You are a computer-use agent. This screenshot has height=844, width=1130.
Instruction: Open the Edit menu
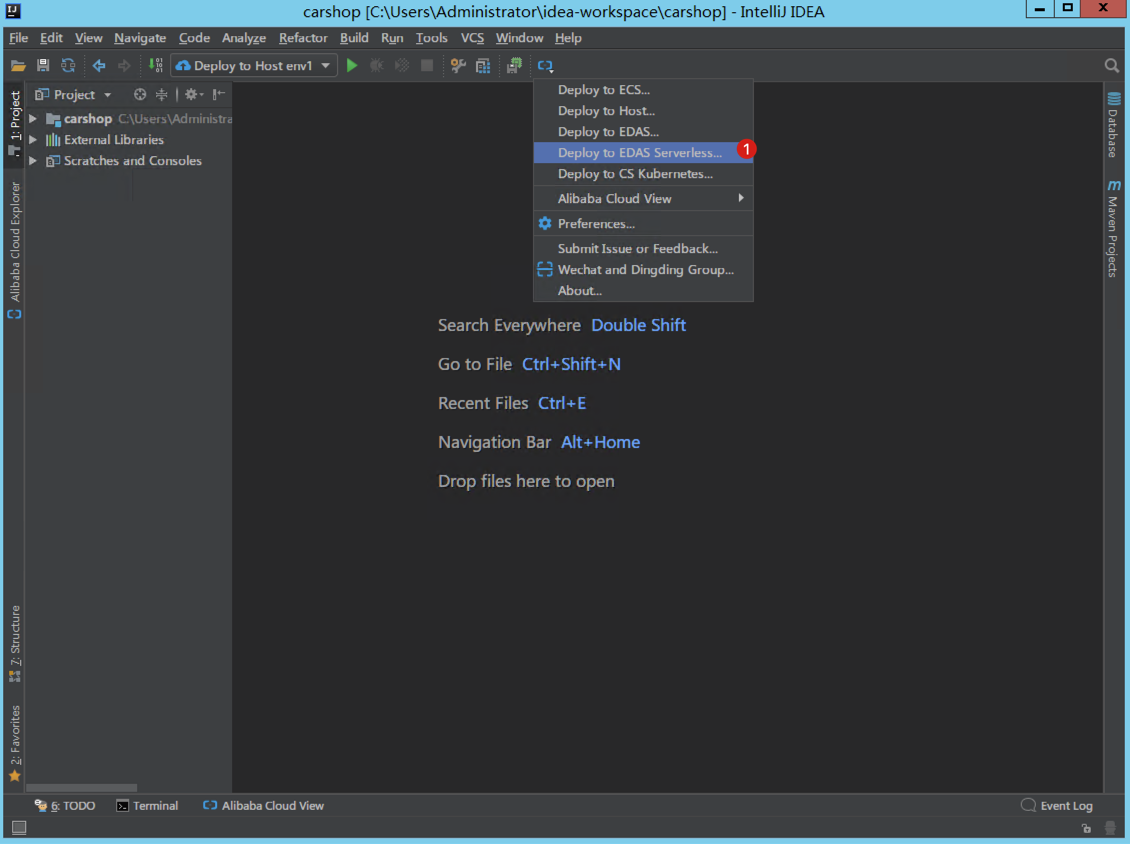51,38
